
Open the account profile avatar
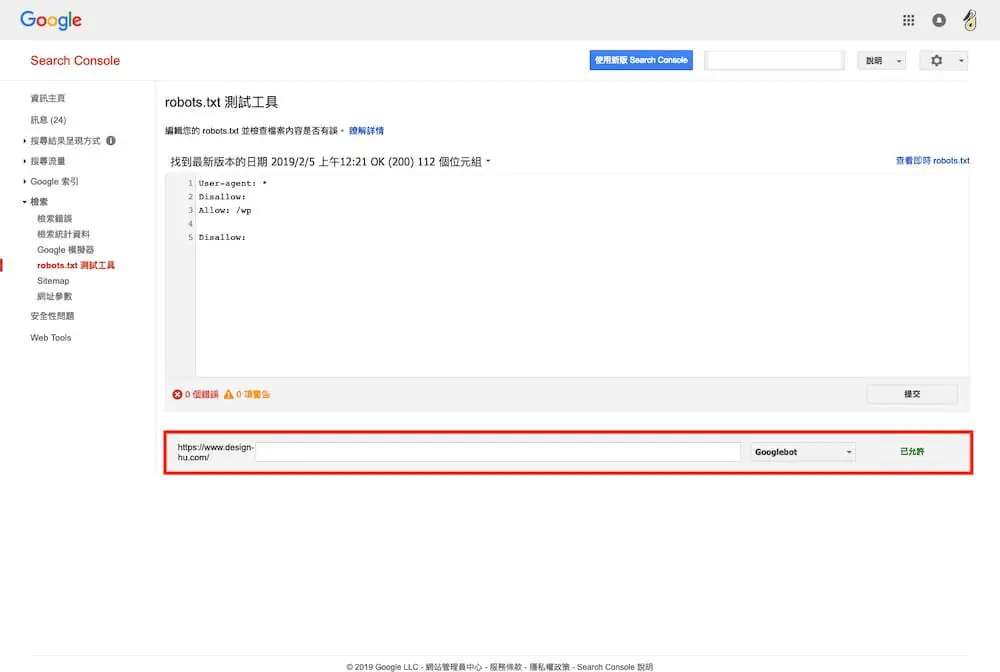(x=969, y=20)
